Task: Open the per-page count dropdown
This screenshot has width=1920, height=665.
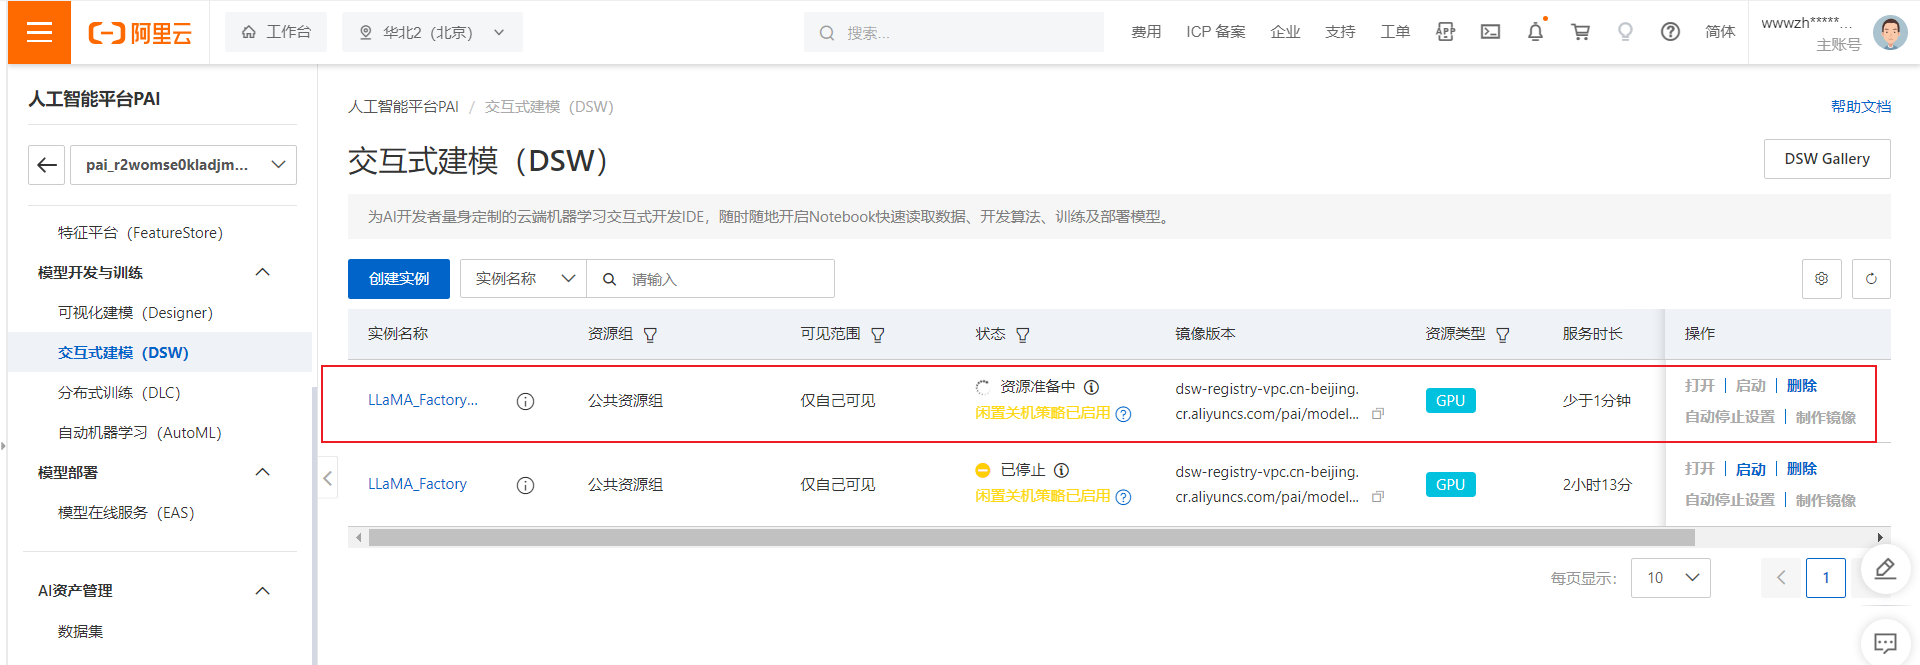Action: (x=1670, y=578)
